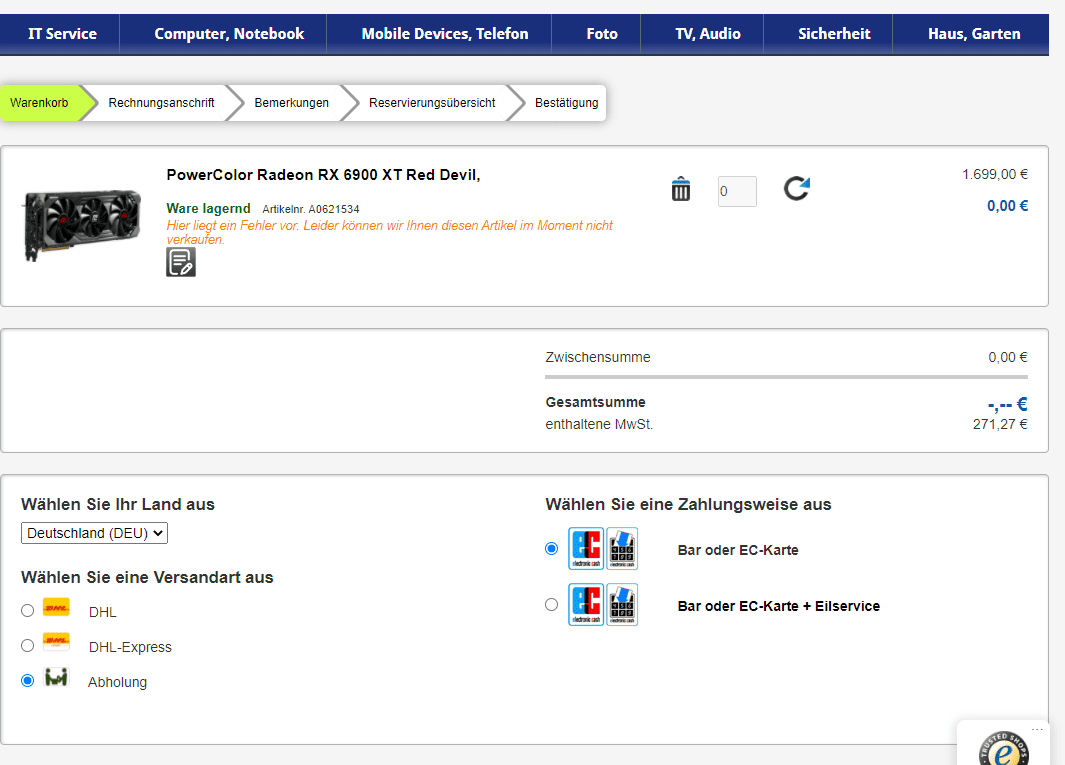Open PowerColor Radeon RX 6900 XT product link

(x=323, y=175)
